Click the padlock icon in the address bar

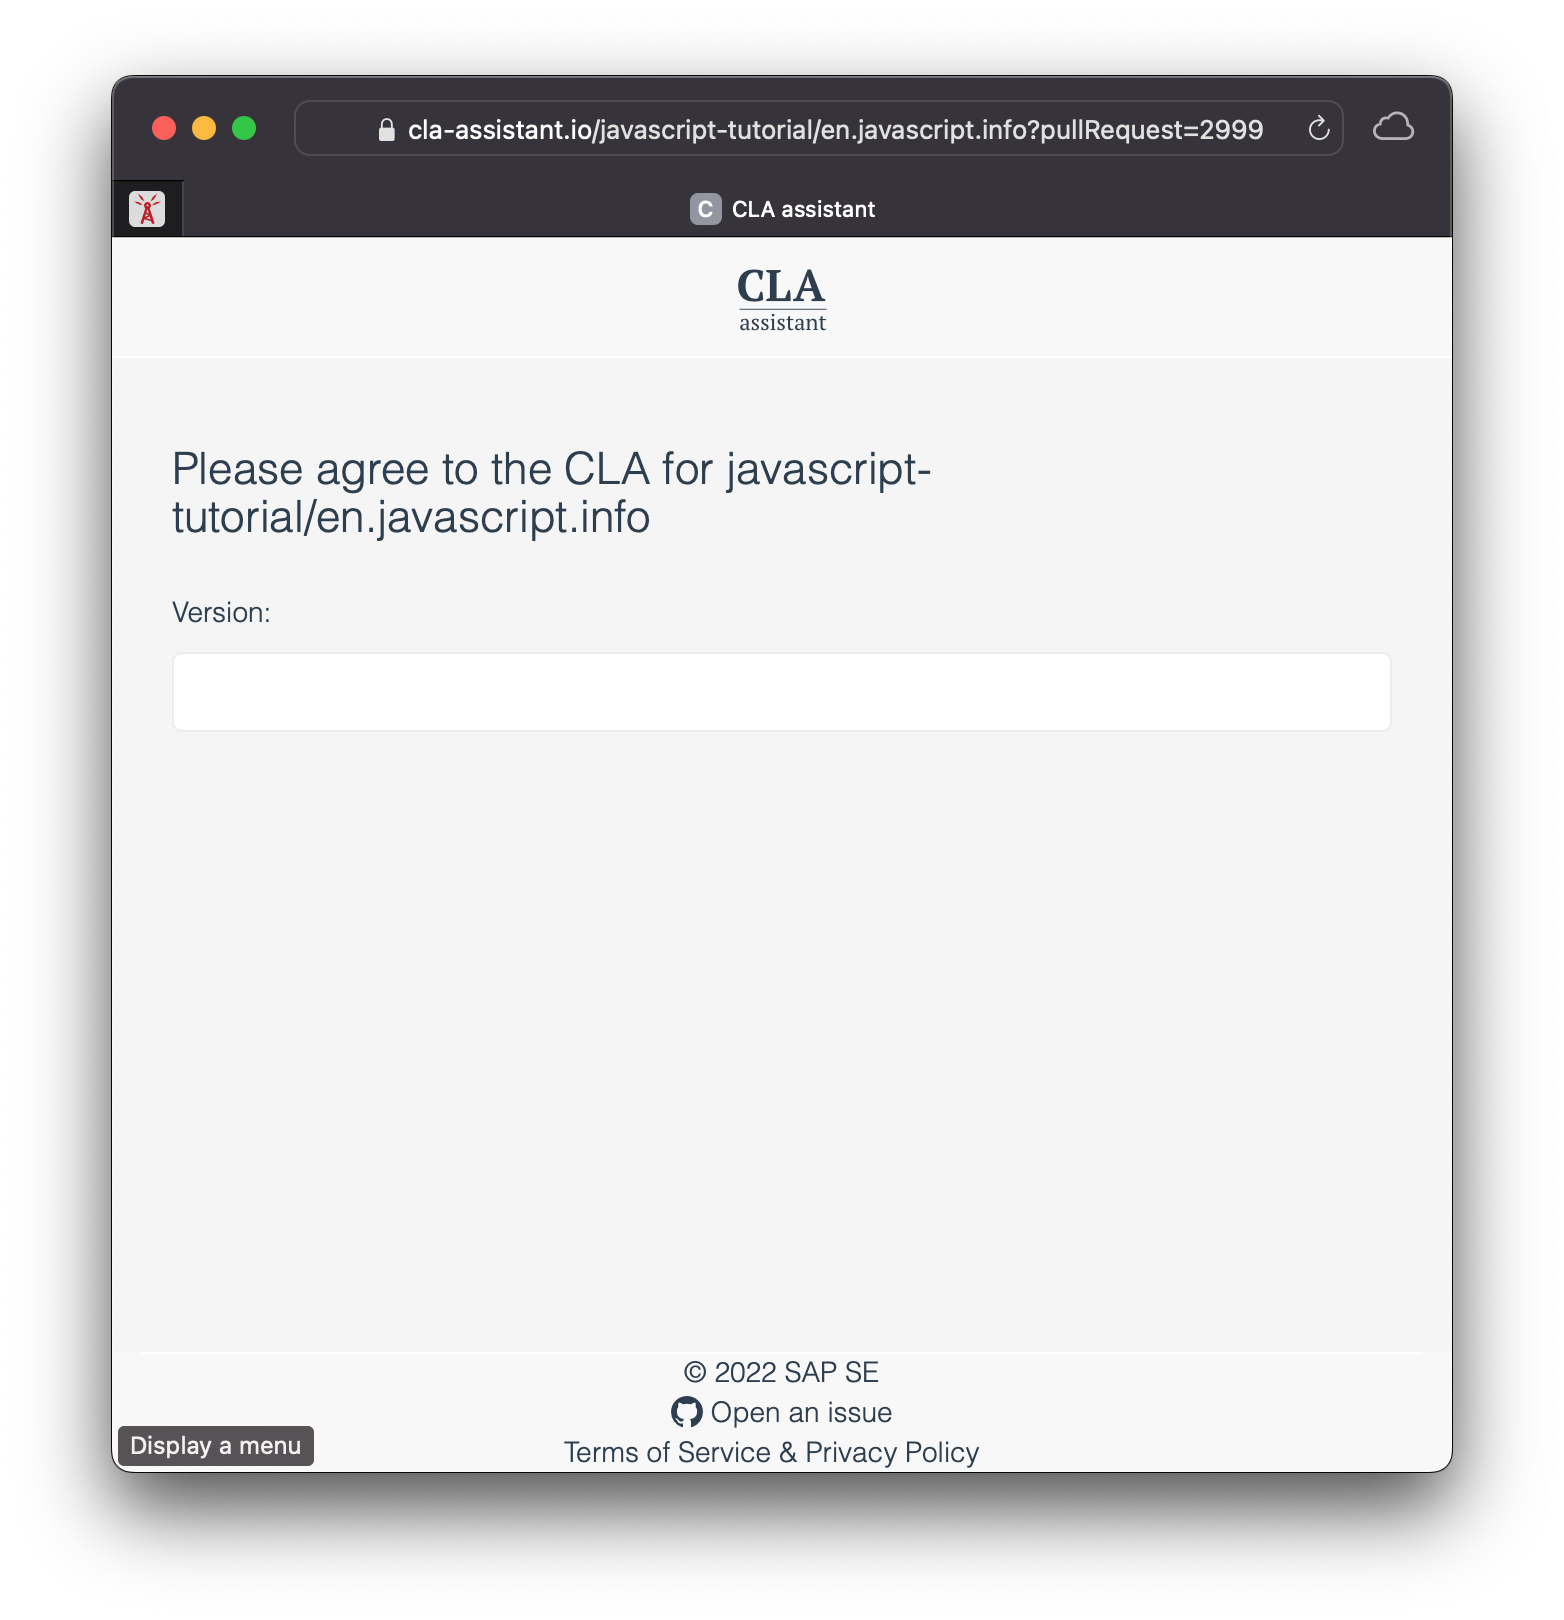click(x=386, y=130)
